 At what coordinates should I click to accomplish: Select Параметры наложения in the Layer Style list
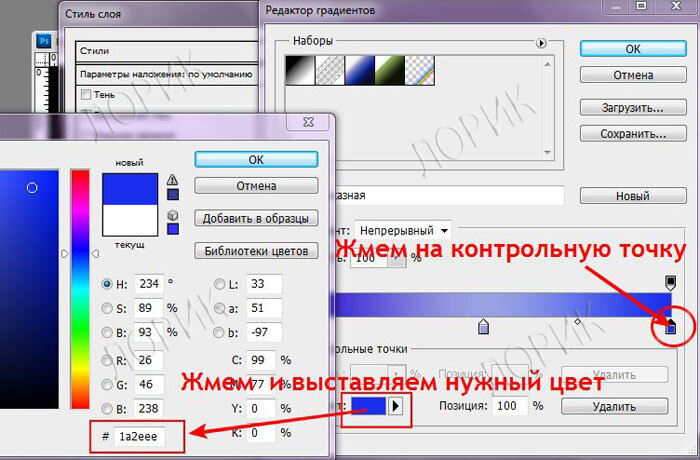point(166,74)
